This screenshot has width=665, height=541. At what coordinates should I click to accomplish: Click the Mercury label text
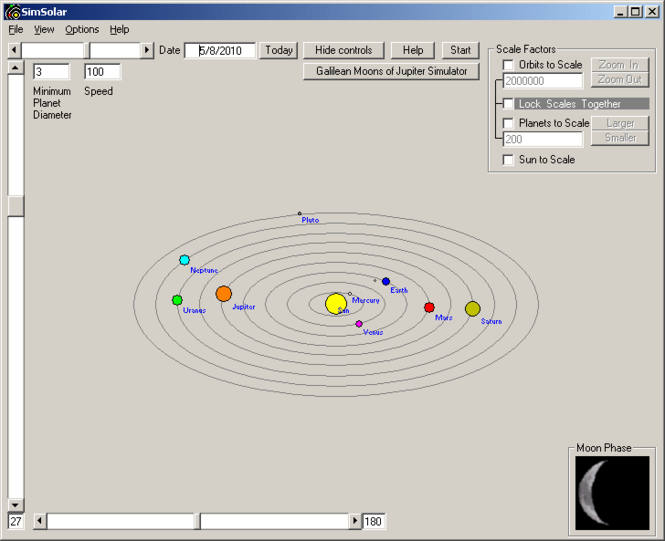pyautogui.click(x=366, y=300)
